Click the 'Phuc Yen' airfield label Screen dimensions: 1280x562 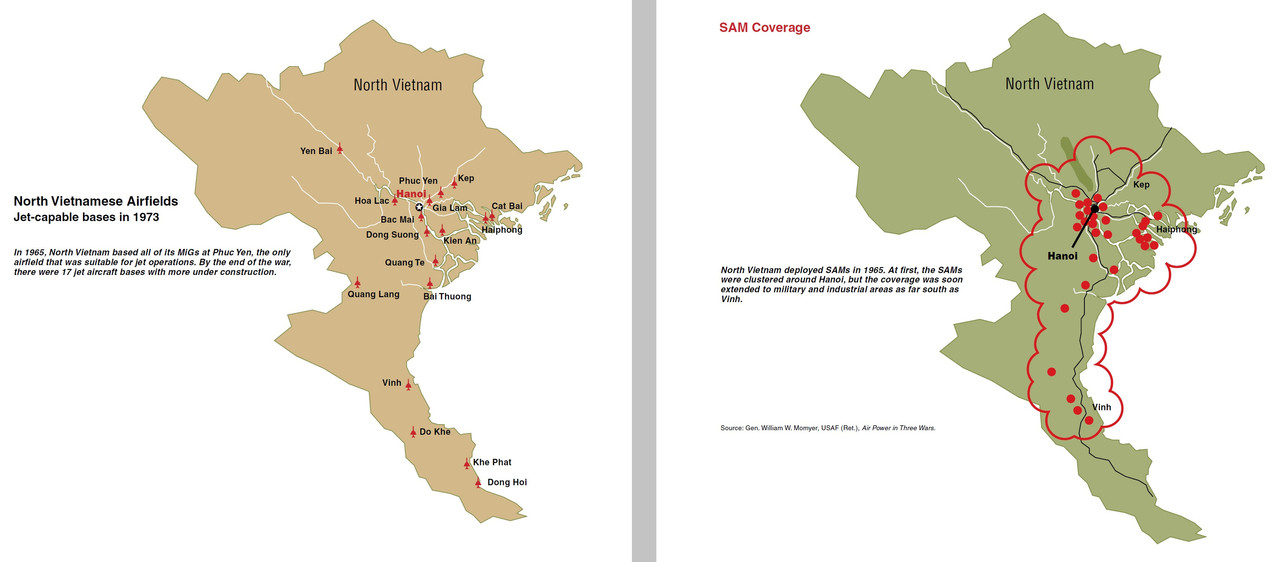point(418,181)
